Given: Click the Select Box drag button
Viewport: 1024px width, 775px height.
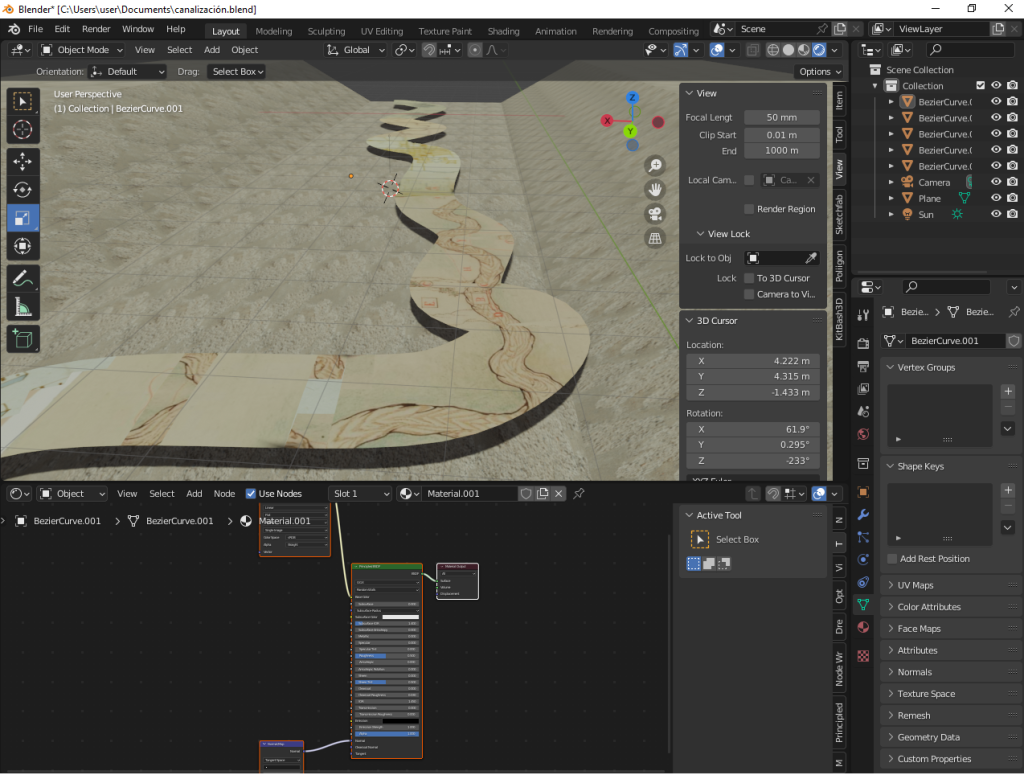Looking at the screenshot, I should 238,71.
